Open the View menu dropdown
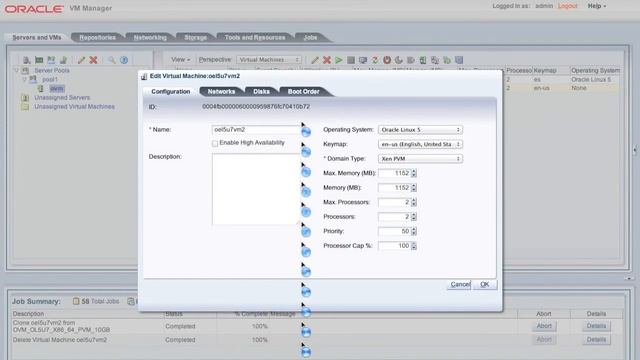The image size is (640, 360). pyautogui.click(x=180, y=60)
